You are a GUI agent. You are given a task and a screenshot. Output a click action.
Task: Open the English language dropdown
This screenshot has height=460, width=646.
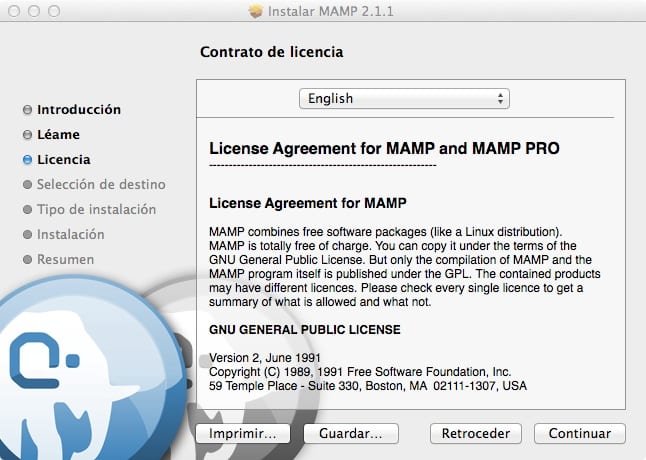(x=404, y=99)
